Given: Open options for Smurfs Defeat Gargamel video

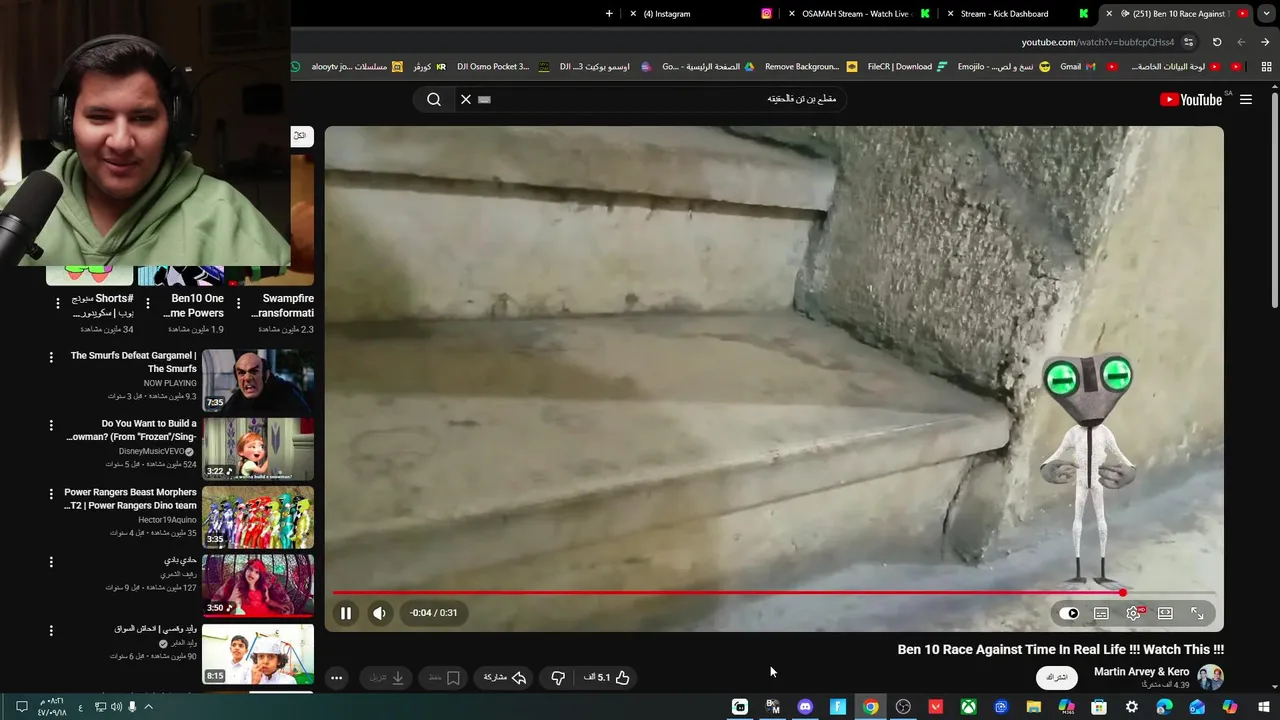Looking at the screenshot, I should 51,357.
